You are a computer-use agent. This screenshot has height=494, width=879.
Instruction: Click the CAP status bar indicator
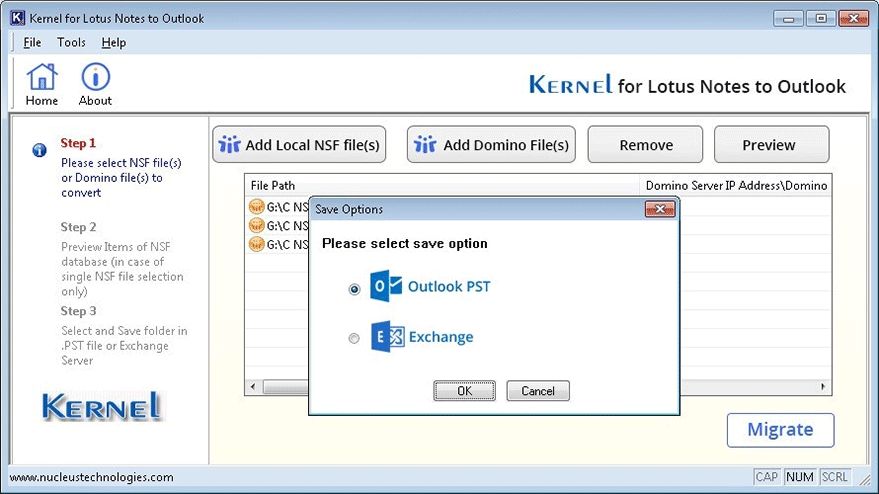766,477
